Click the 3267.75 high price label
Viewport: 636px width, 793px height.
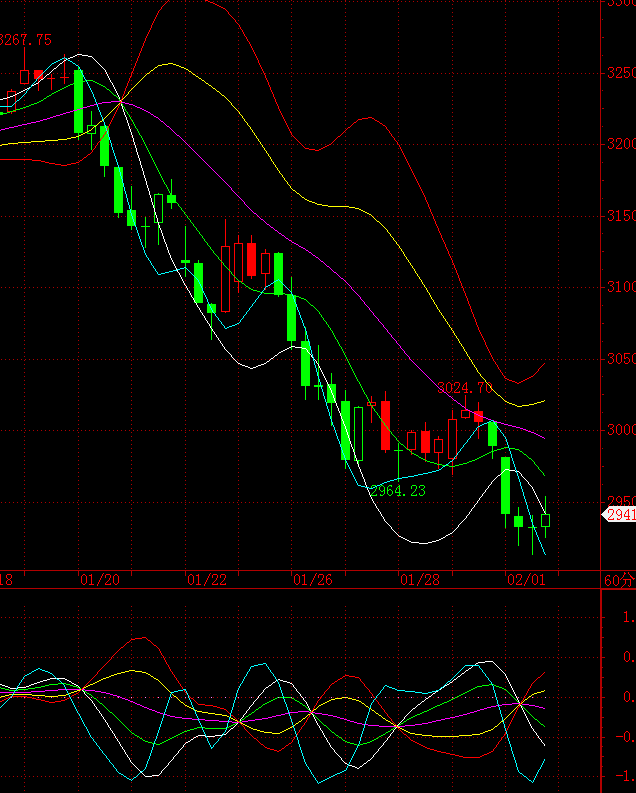pyautogui.click(x=25, y=40)
